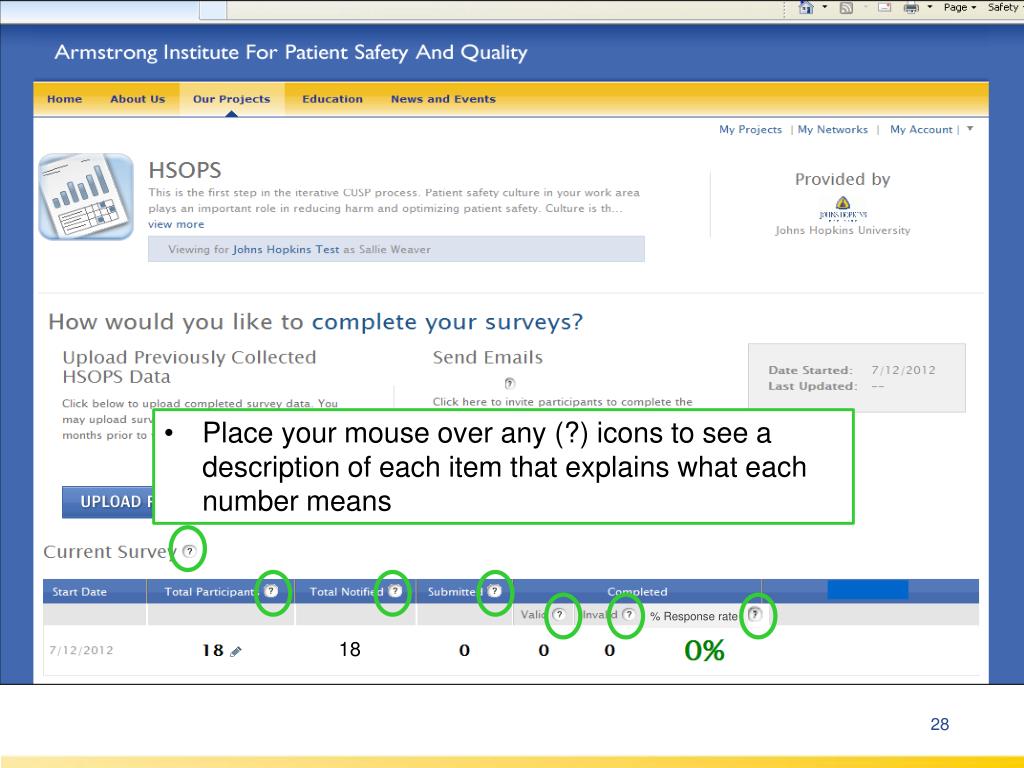Click the Upload button
The image size is (1024, 768).
108,502
